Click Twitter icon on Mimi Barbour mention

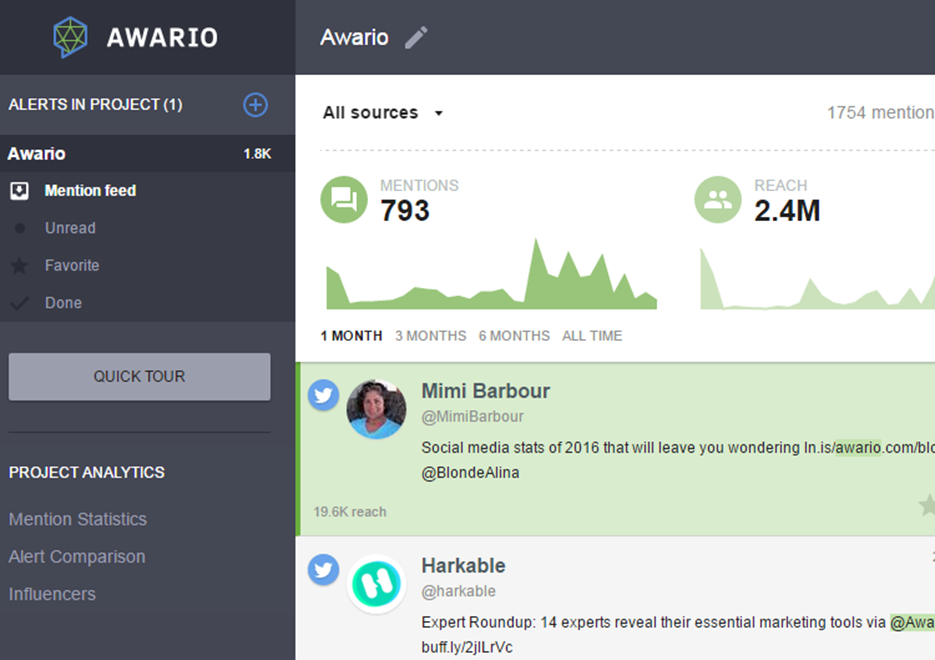coord(322,394)
